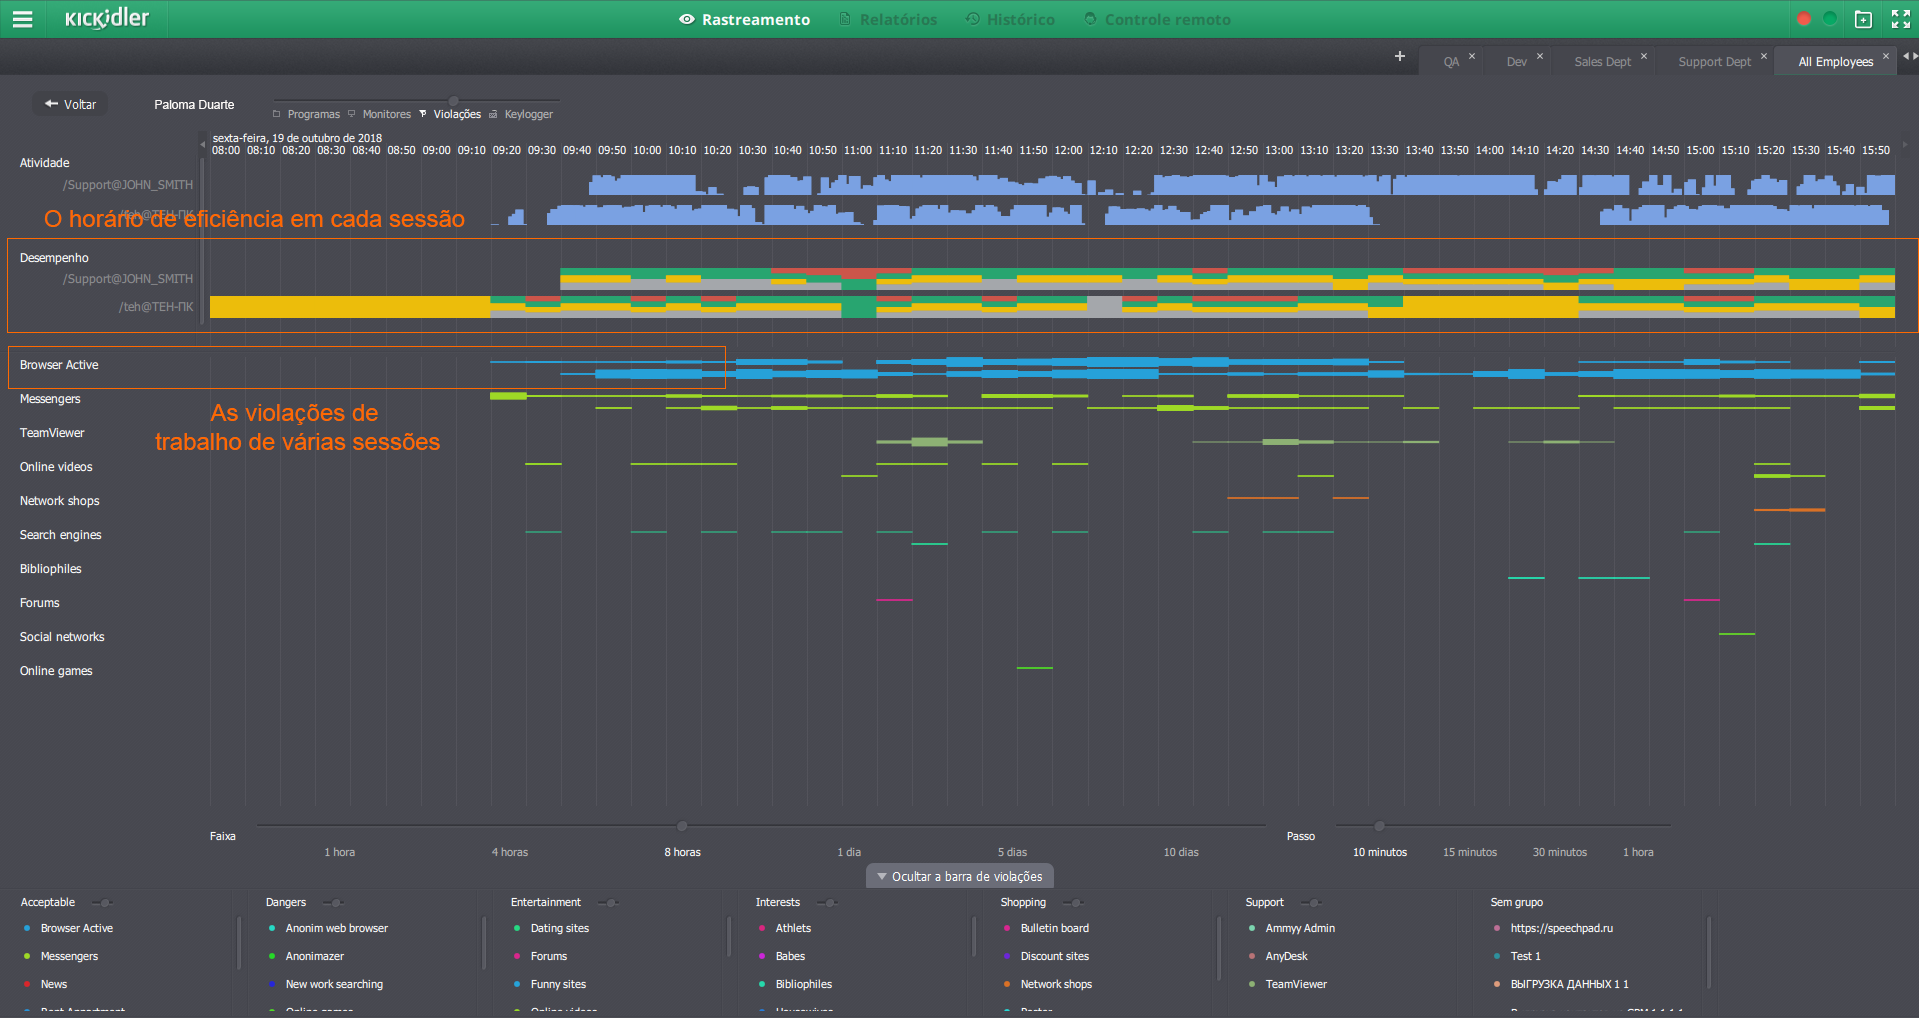This screenshot has width=1919, height=1018.
Task: Set range to 10 dias
Action: tap(1181, 852)
